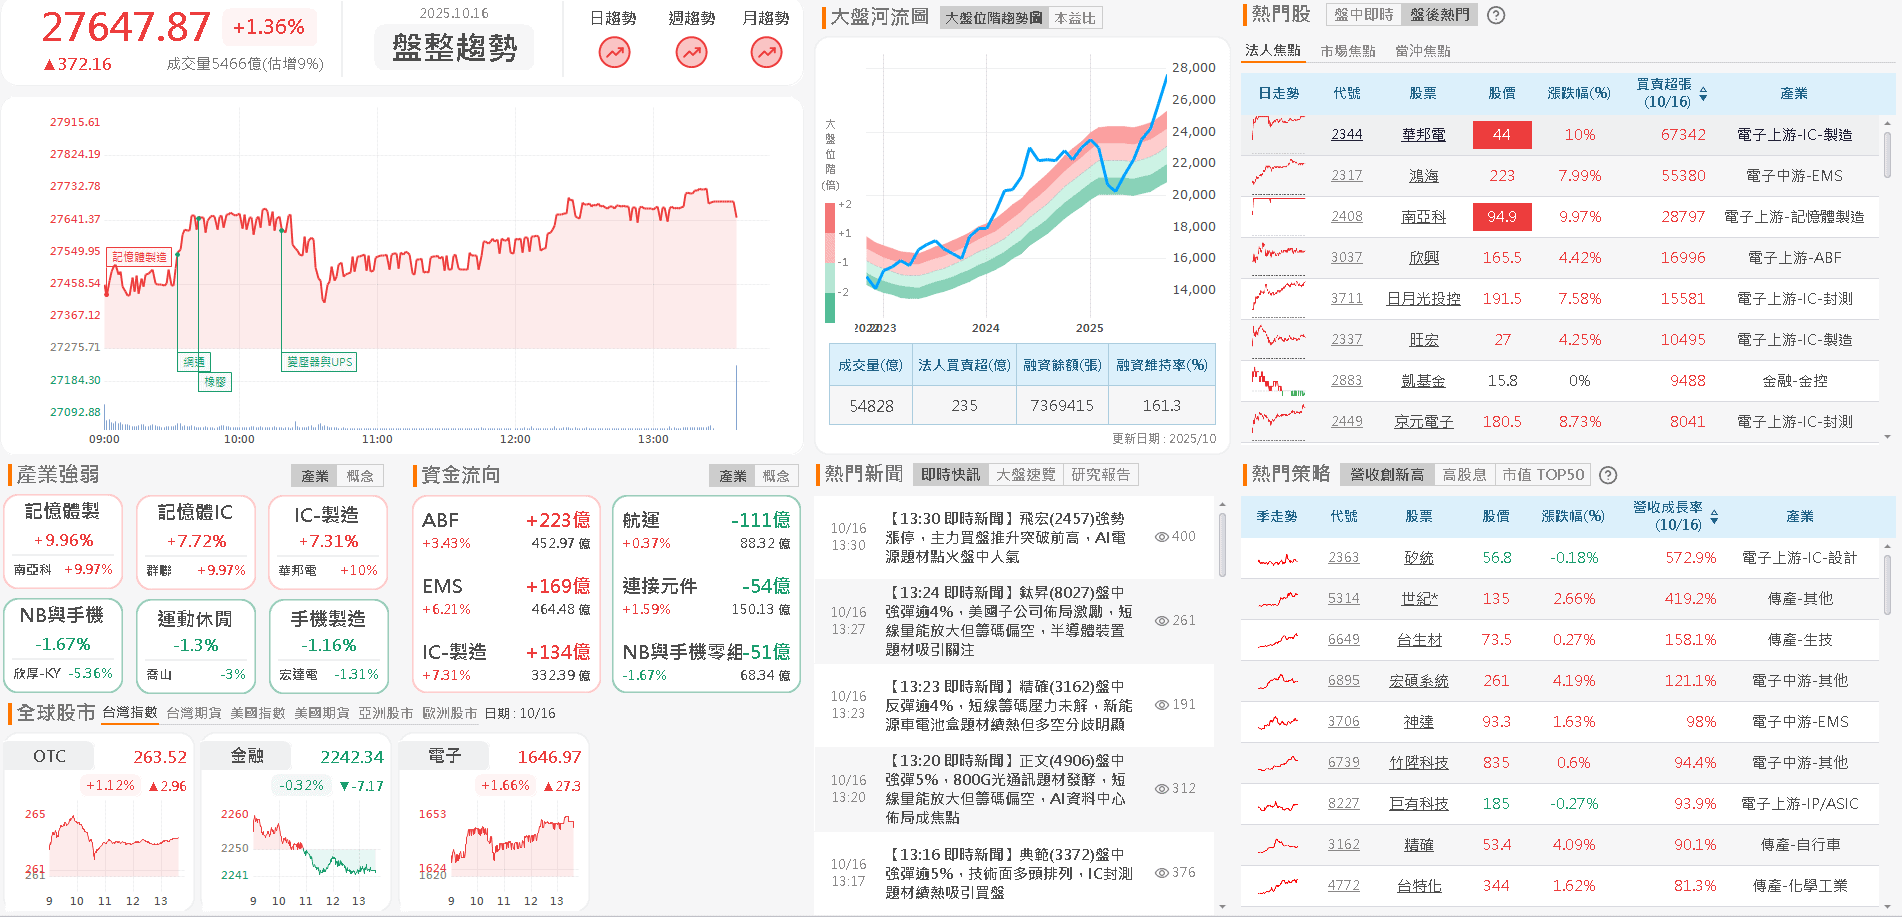Switch river chart to 本益比
The image size is (1902, 917).
(x=1075, y=18)
